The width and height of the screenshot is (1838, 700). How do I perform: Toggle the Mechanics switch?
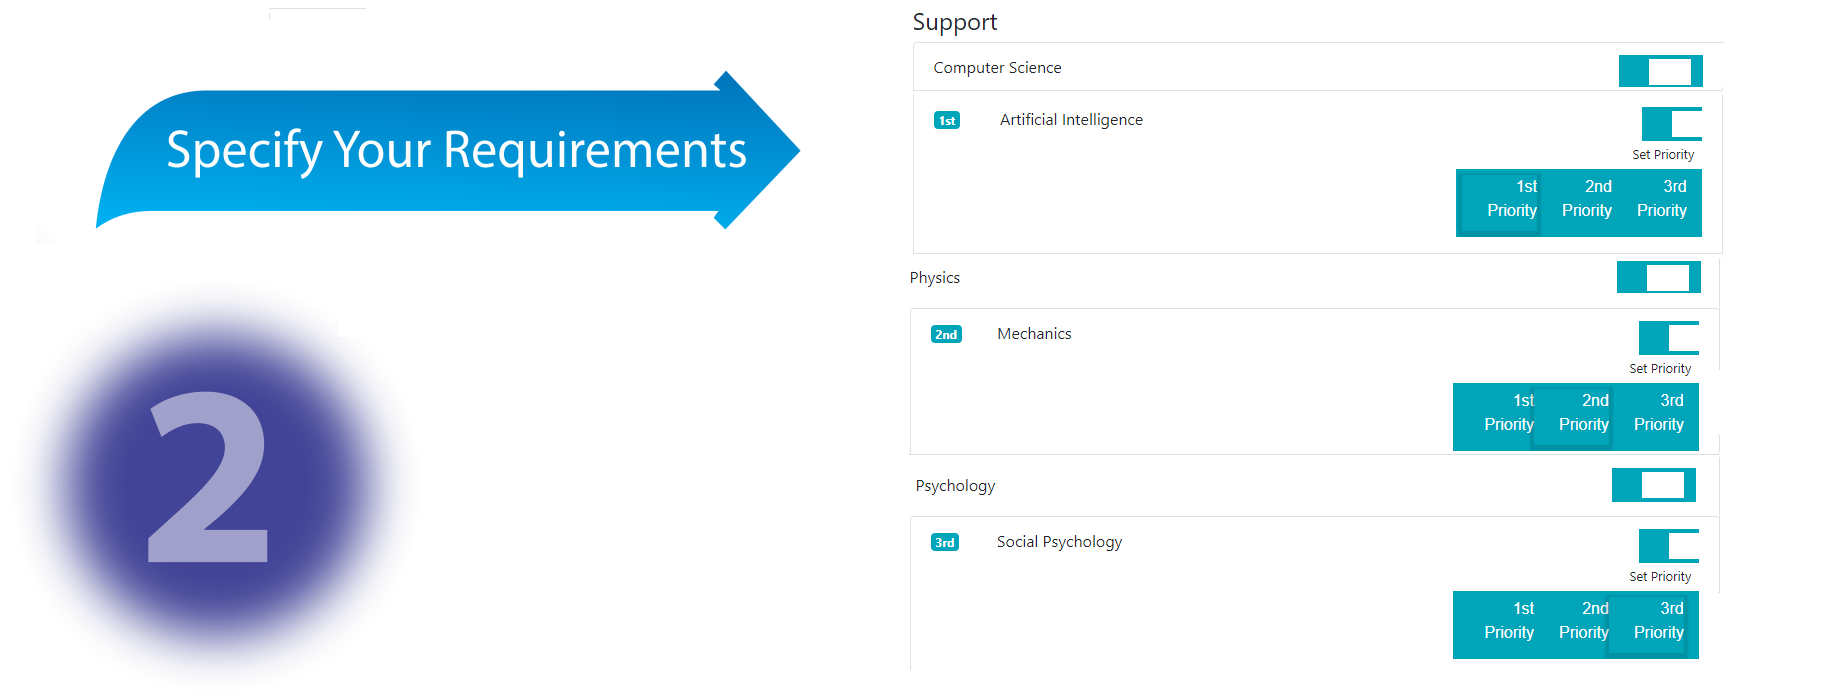pos(1668,338)
